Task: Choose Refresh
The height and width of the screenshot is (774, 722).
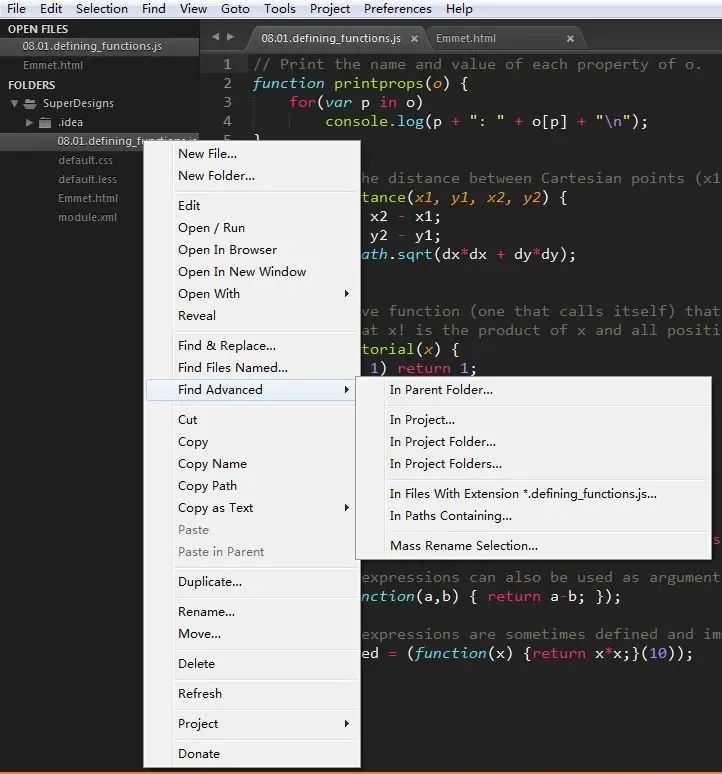Action: (252, 694)
